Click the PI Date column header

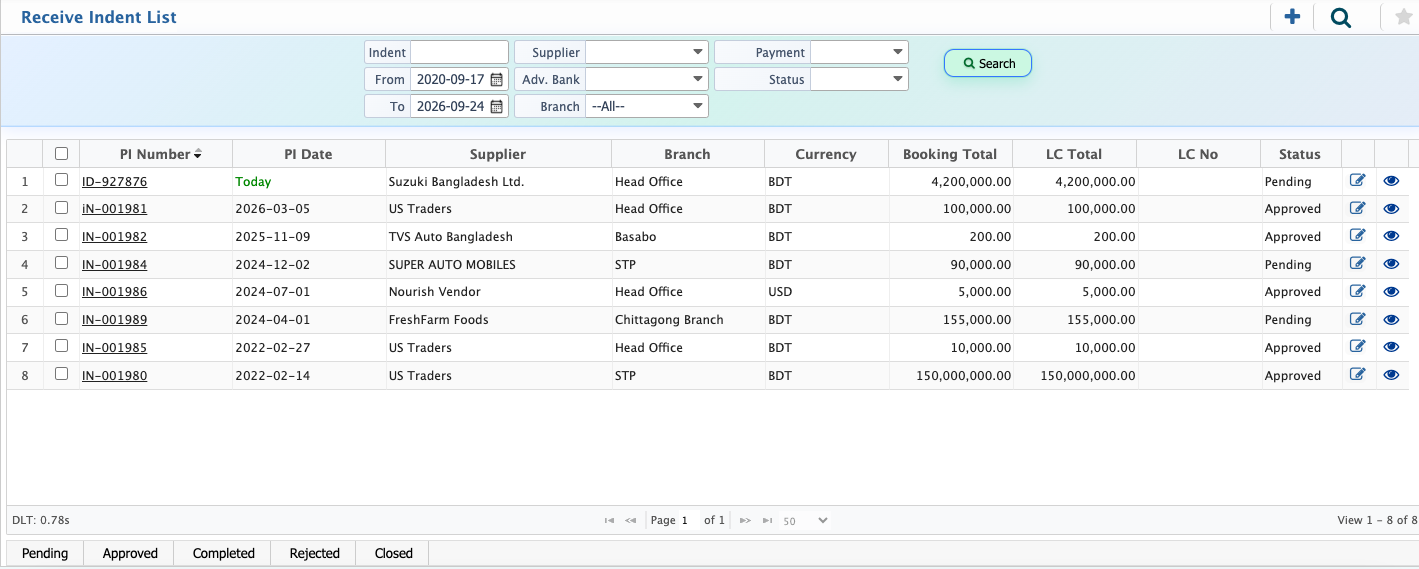click(x=308, y=154)
